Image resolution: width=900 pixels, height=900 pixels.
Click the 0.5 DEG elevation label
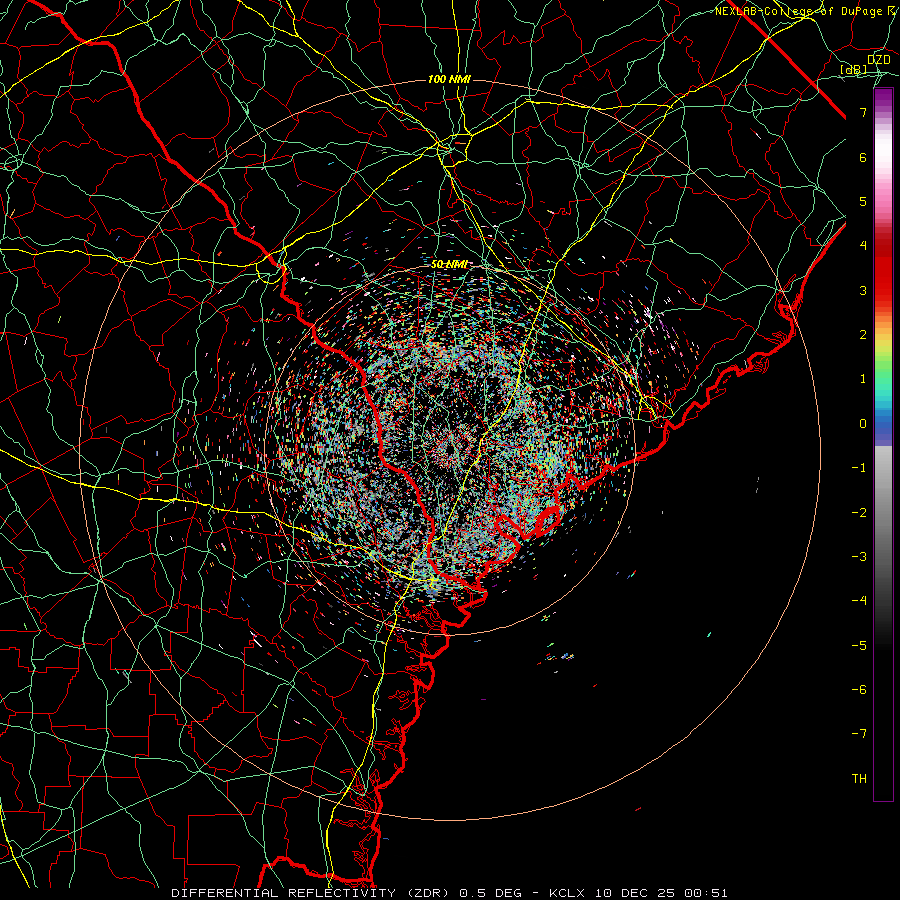click(490, 893)
